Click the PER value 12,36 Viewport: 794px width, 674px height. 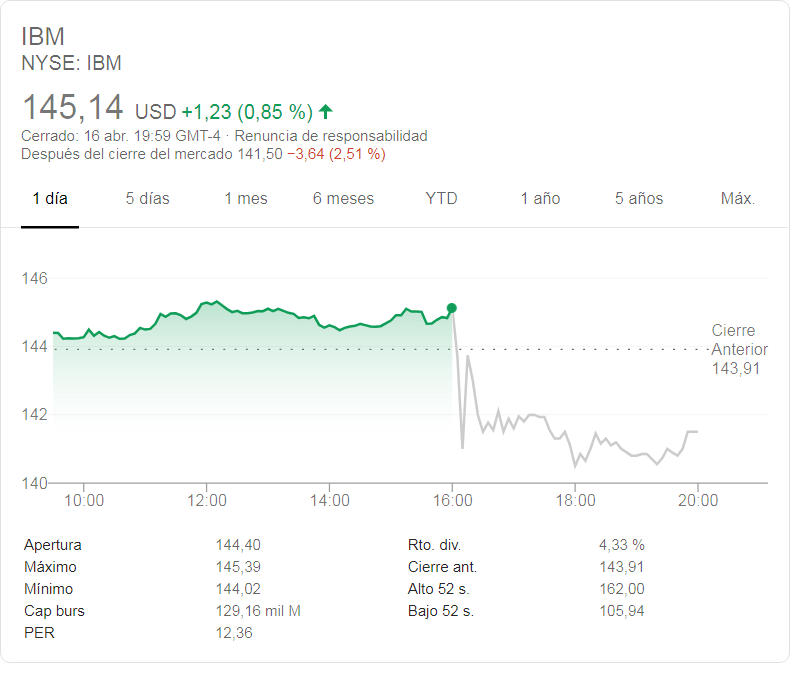234,633
